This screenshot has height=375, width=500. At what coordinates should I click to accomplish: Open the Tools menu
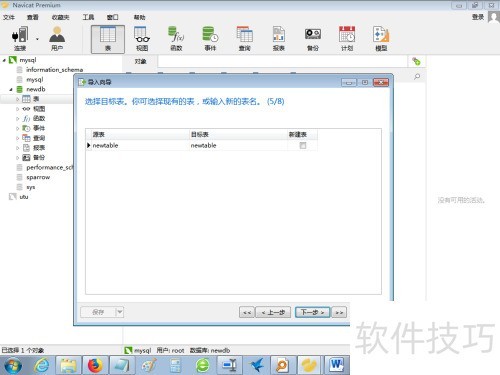[x=88, y=17]
